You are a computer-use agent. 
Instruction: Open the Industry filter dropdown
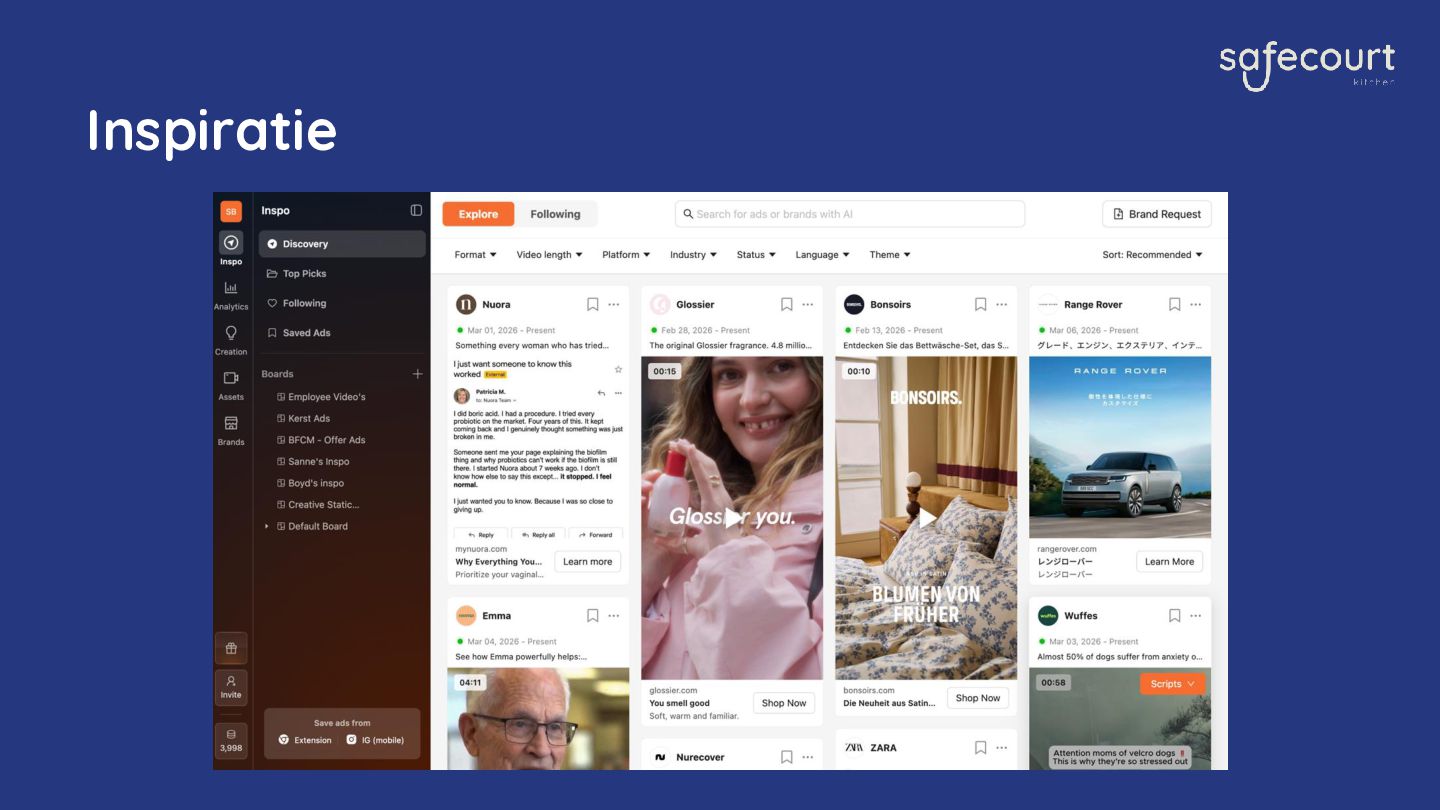693,255
